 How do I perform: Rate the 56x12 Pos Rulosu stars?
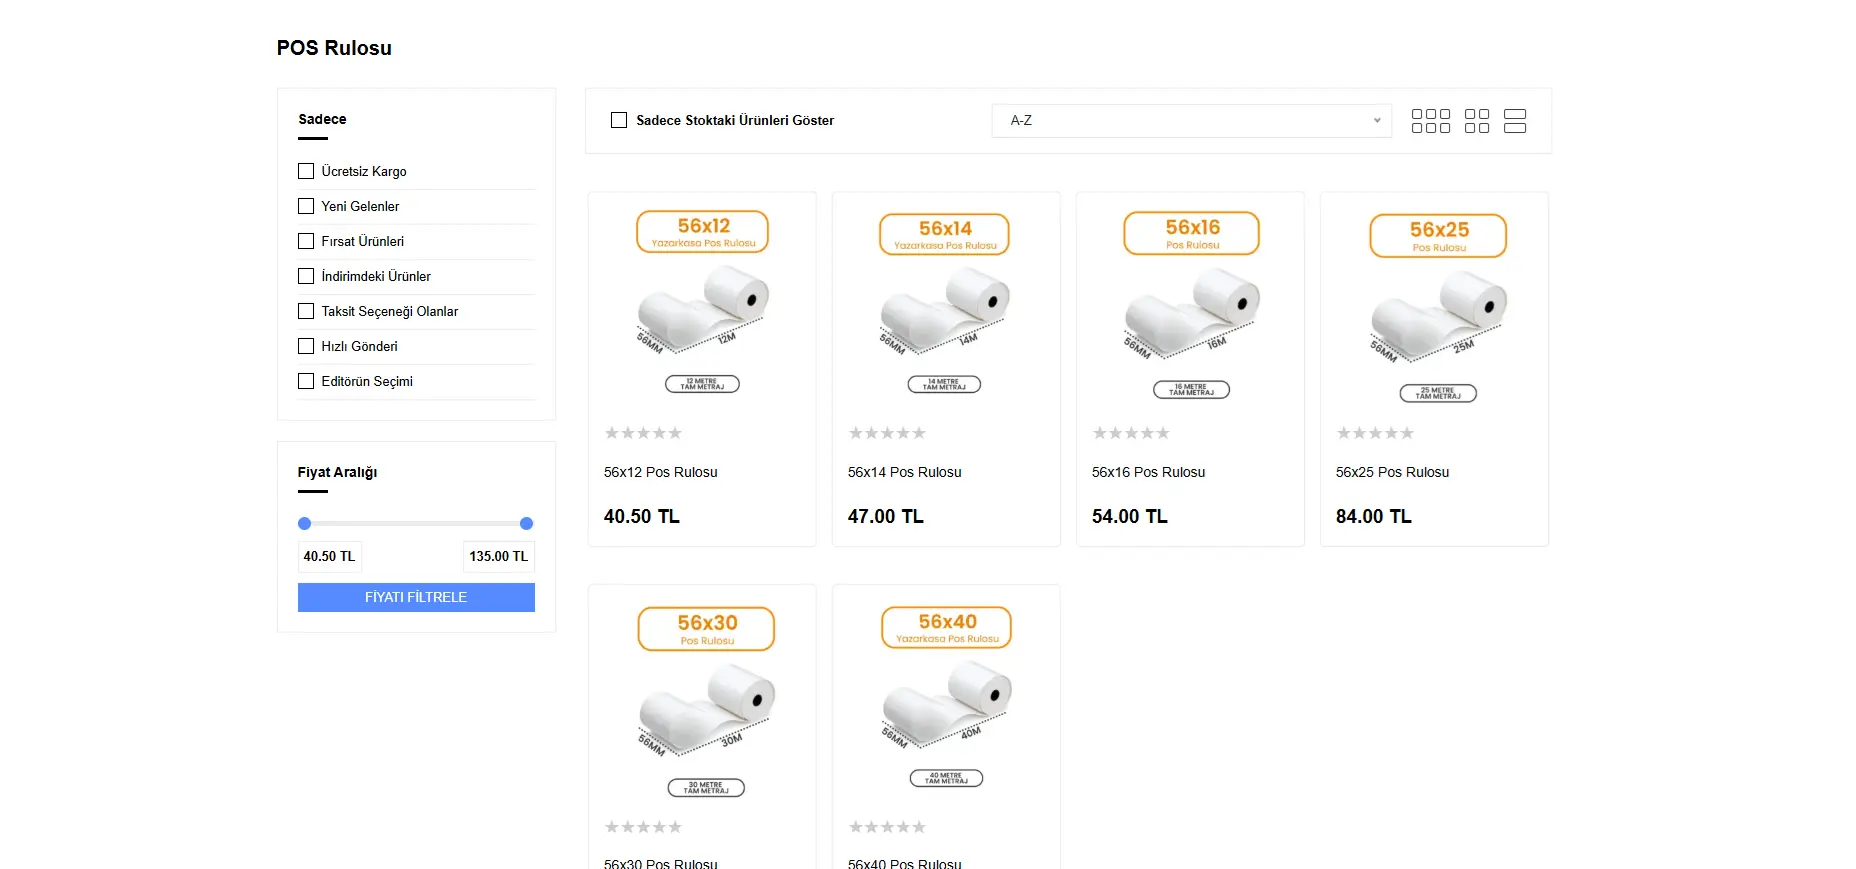(643, 433)
